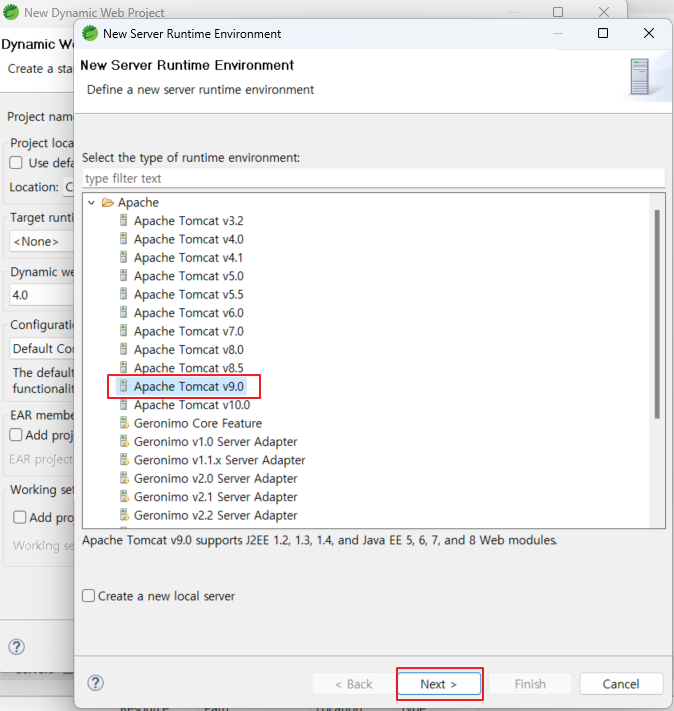674x711 pixels.
Task: Select Geronimo Core Feature entry
Action: [x=198, y=423]
